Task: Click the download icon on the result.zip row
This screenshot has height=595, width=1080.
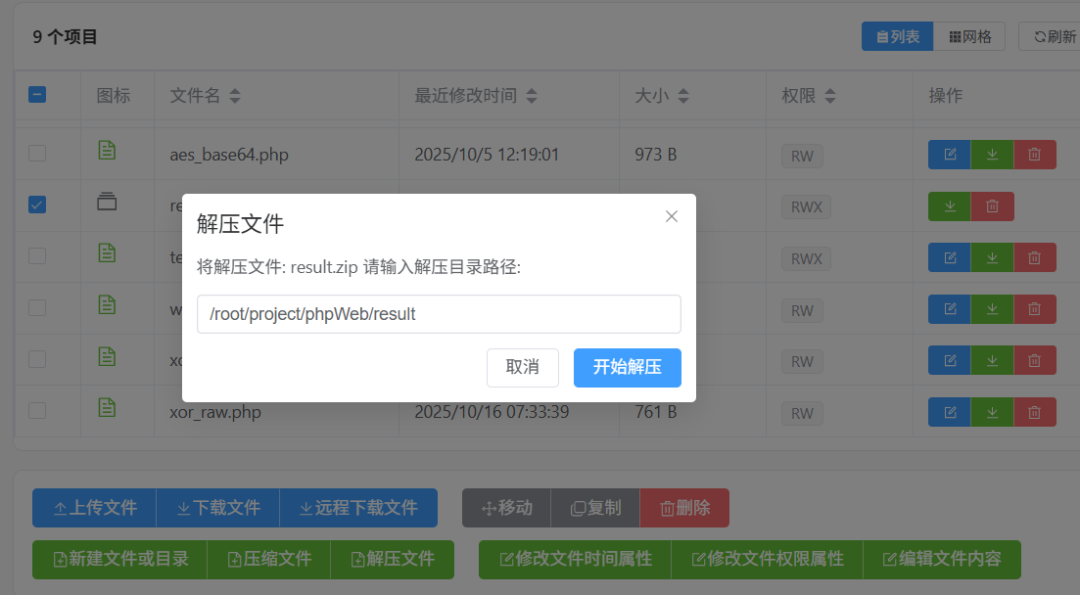Action: click(948, 205)
